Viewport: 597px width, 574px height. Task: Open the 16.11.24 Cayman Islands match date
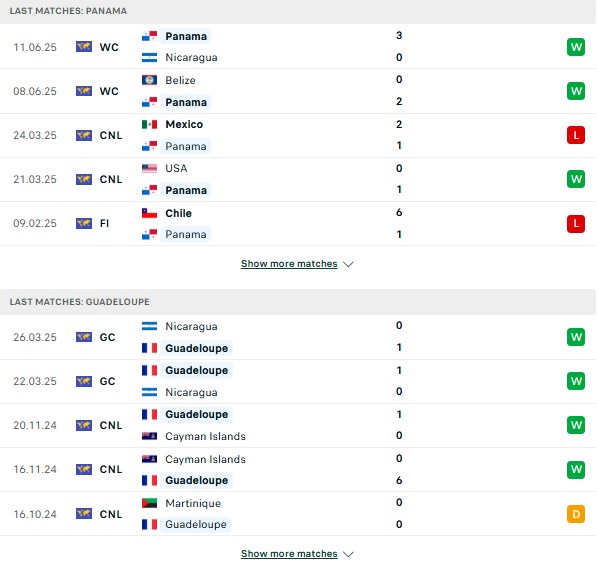pos(35,469)
